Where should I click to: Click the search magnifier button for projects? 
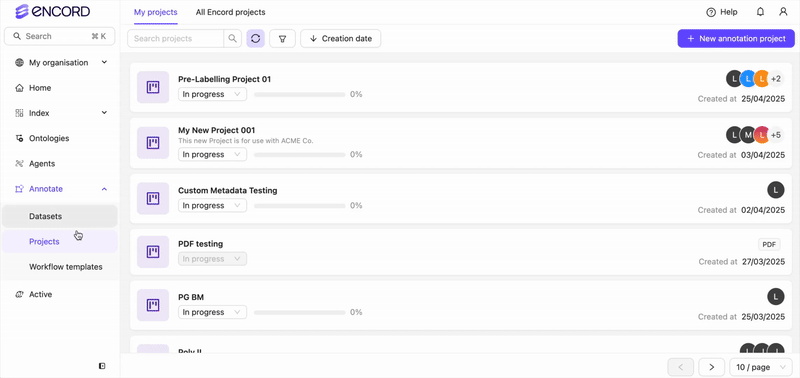(233, 38)
